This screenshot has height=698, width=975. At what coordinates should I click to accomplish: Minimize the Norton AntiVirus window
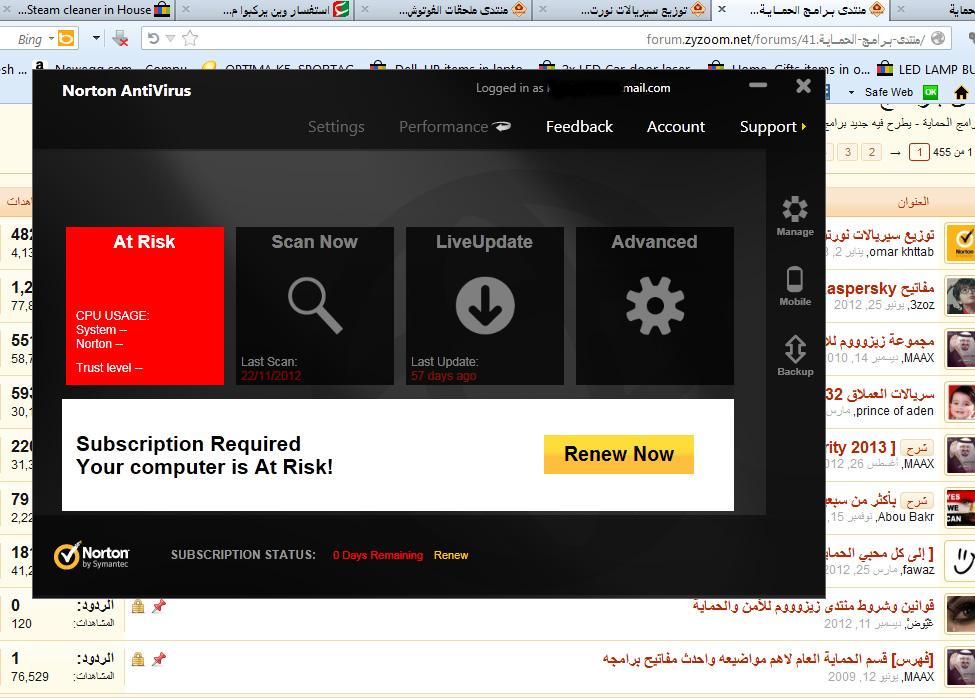(x=758, y=85)
